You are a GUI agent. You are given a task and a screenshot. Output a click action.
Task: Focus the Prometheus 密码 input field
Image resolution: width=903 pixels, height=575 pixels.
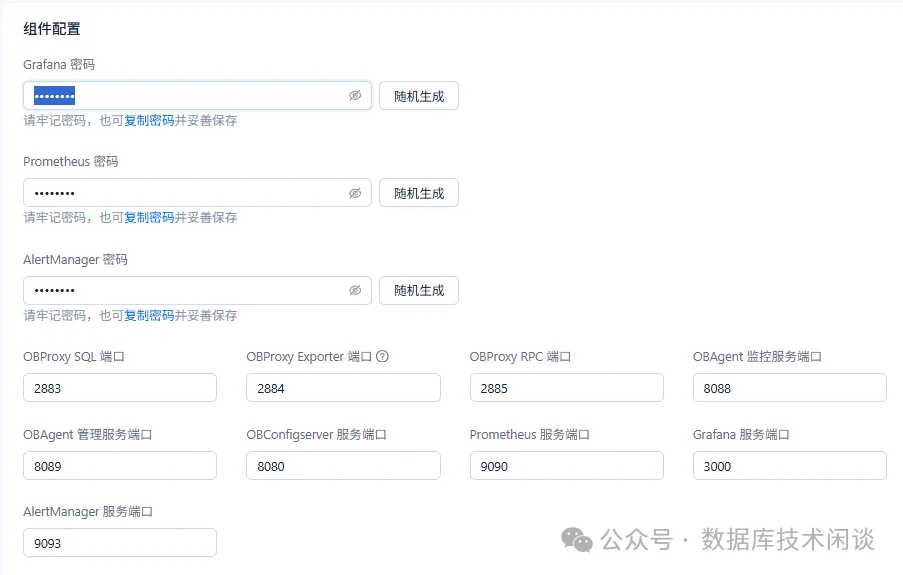tap(197, 193)
